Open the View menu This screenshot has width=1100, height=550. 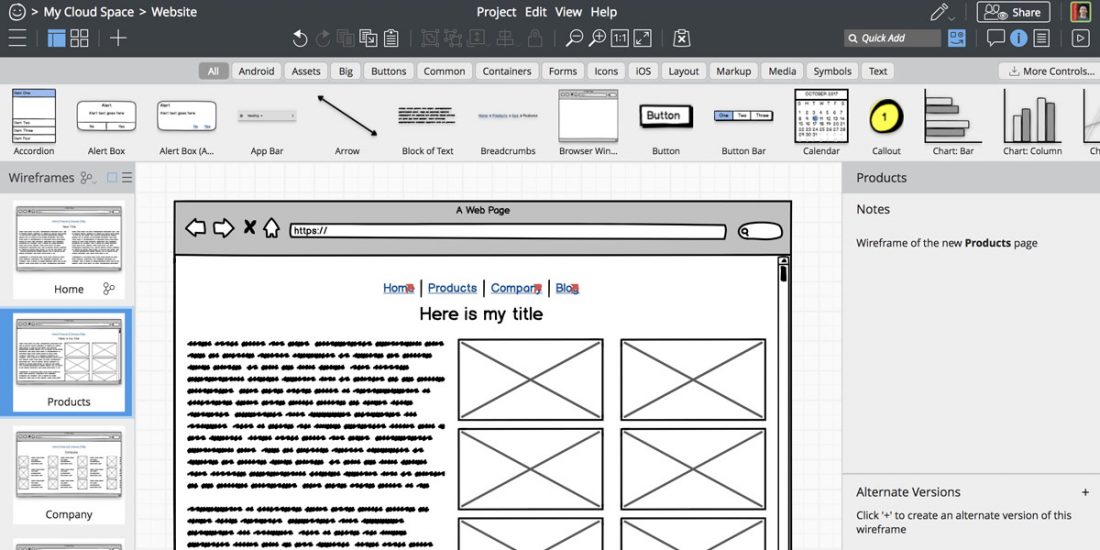point(568,12)
